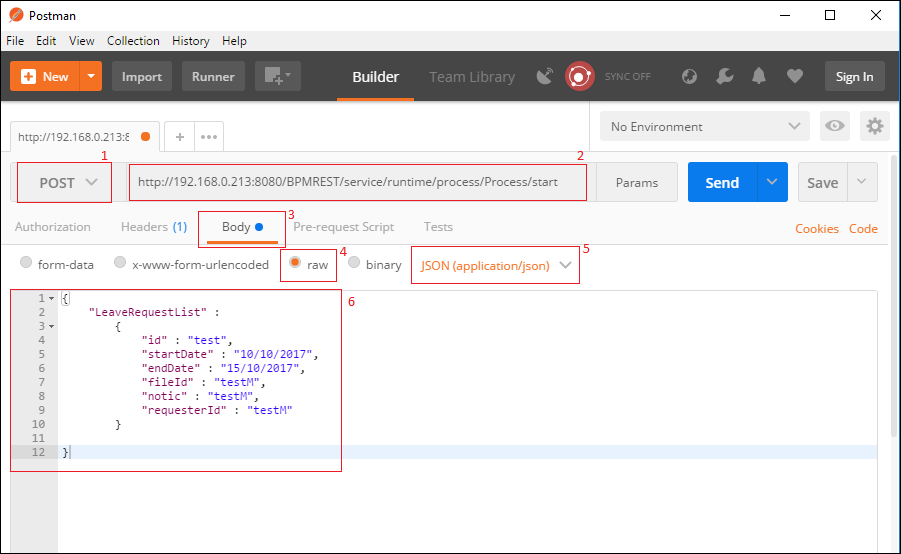
Task: Open the globe browse icon
Action: pyautogui.click(x=689, y=76)
